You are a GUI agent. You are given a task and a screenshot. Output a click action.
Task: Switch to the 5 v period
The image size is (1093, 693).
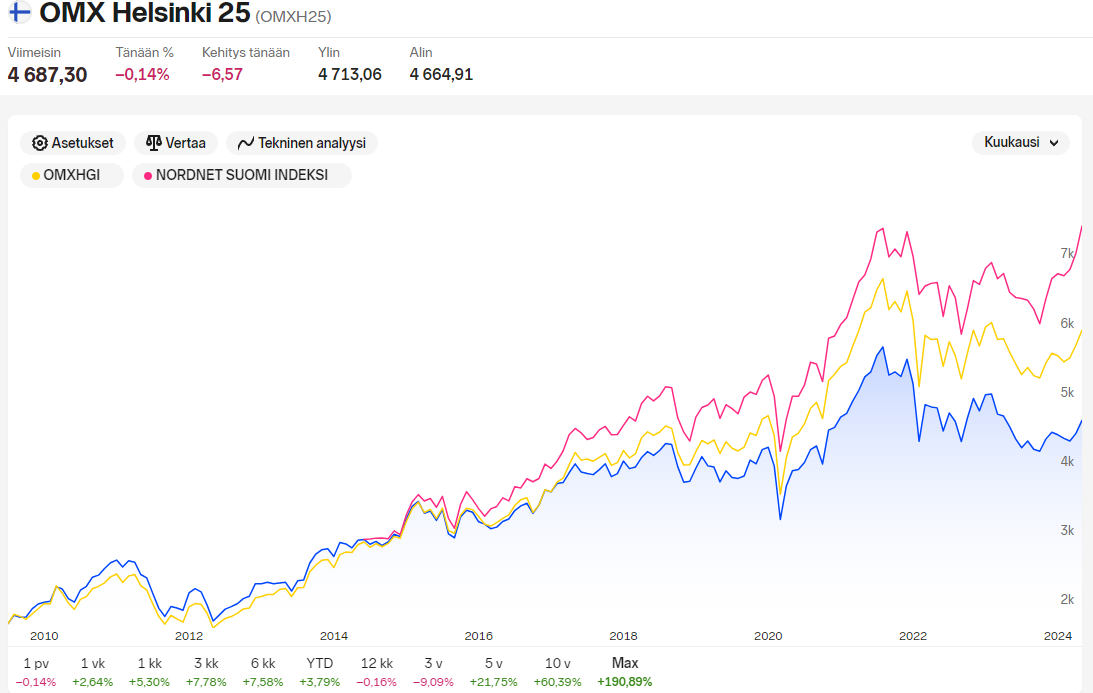[x=494, y=671]
